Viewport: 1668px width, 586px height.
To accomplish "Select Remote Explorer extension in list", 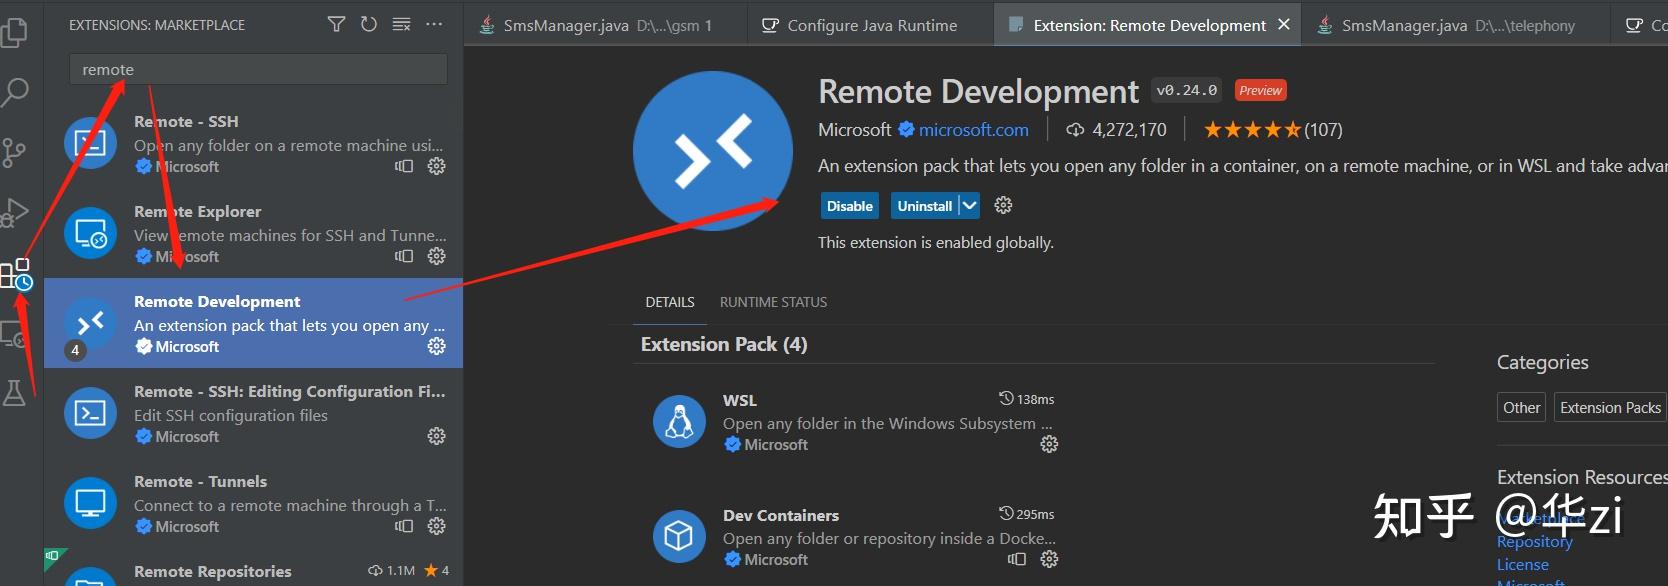I will click(x=253, y=233).
